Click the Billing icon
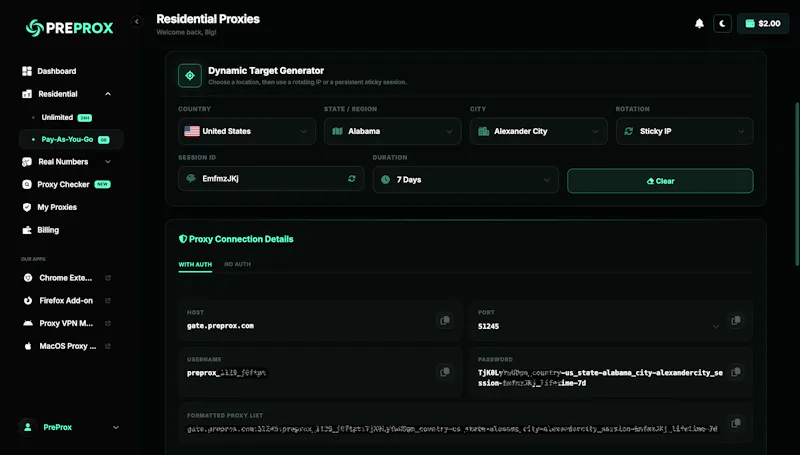 27,230
